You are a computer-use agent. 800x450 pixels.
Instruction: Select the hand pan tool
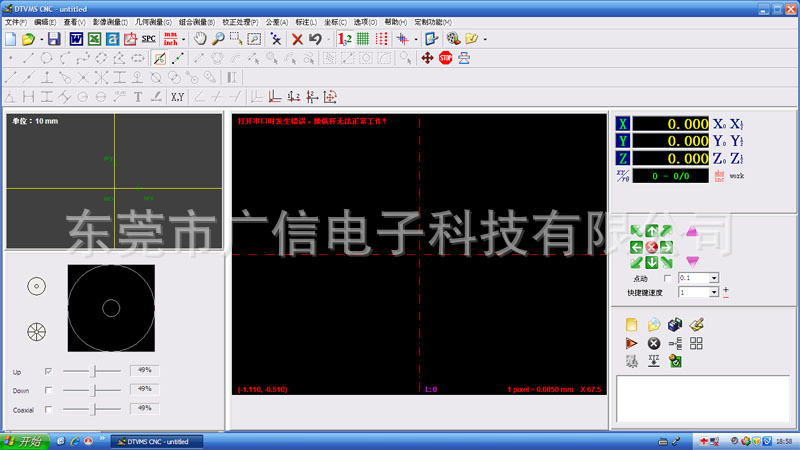[x=199, y=39]
